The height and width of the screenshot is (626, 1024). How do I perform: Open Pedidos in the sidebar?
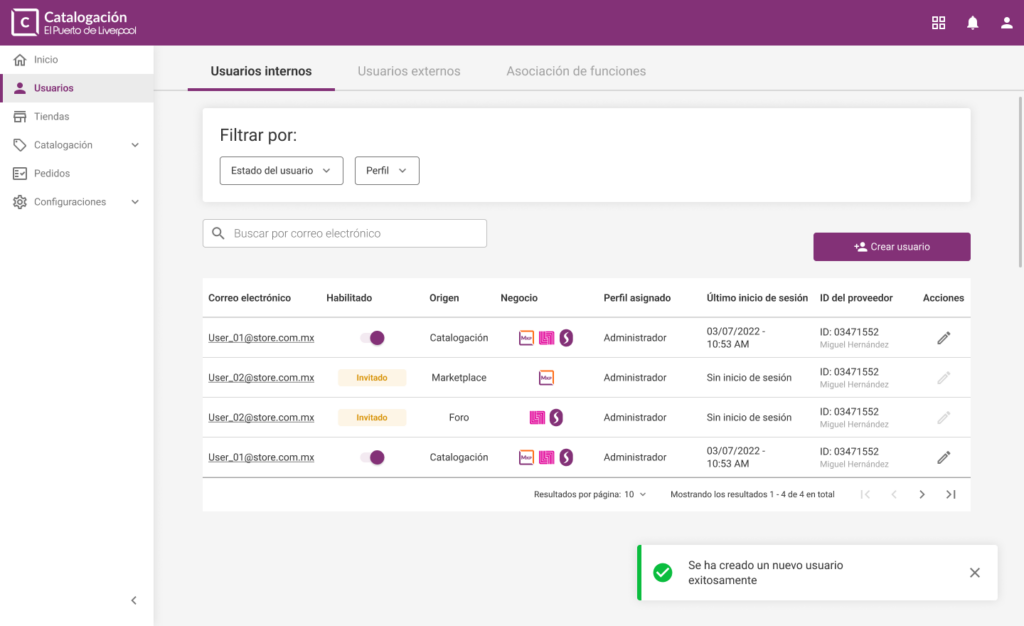[77, 173]
